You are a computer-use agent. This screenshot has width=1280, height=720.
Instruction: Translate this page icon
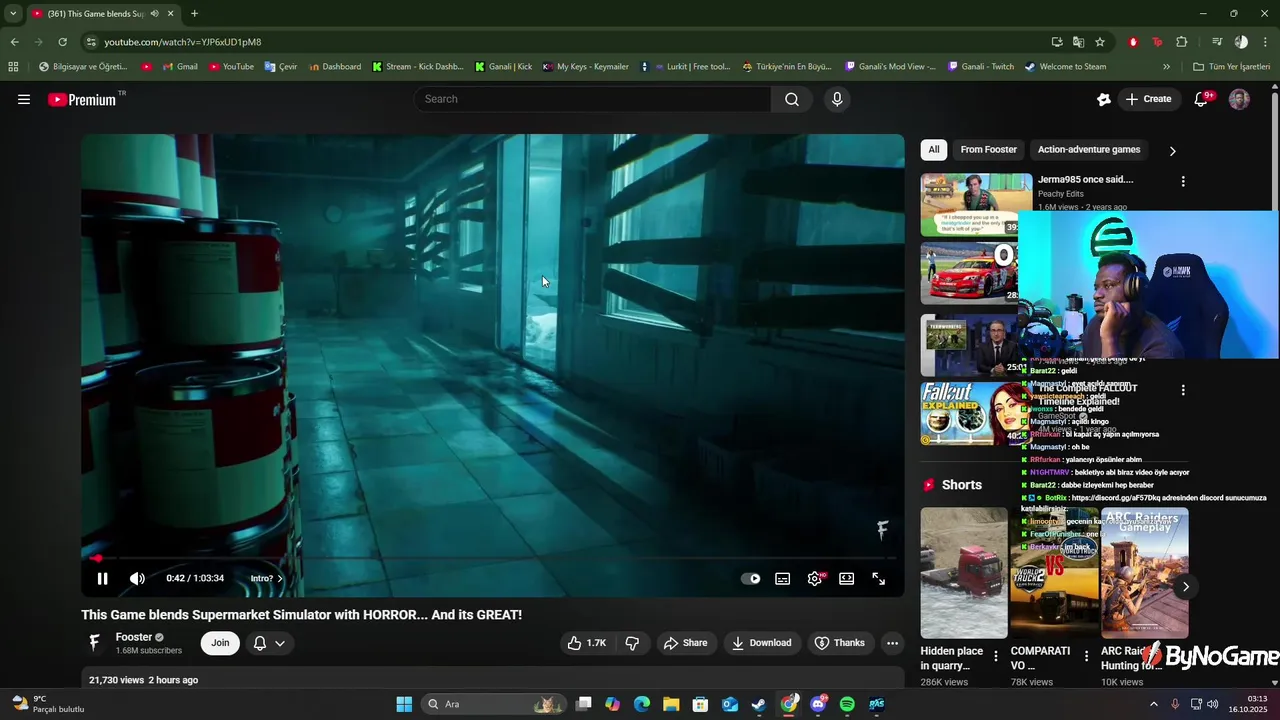click(1078, 42)
